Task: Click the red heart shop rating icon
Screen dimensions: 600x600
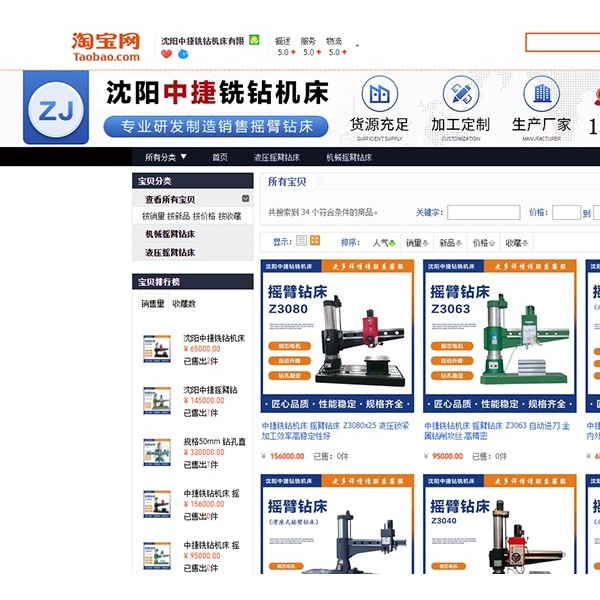Action: [166, 54]
